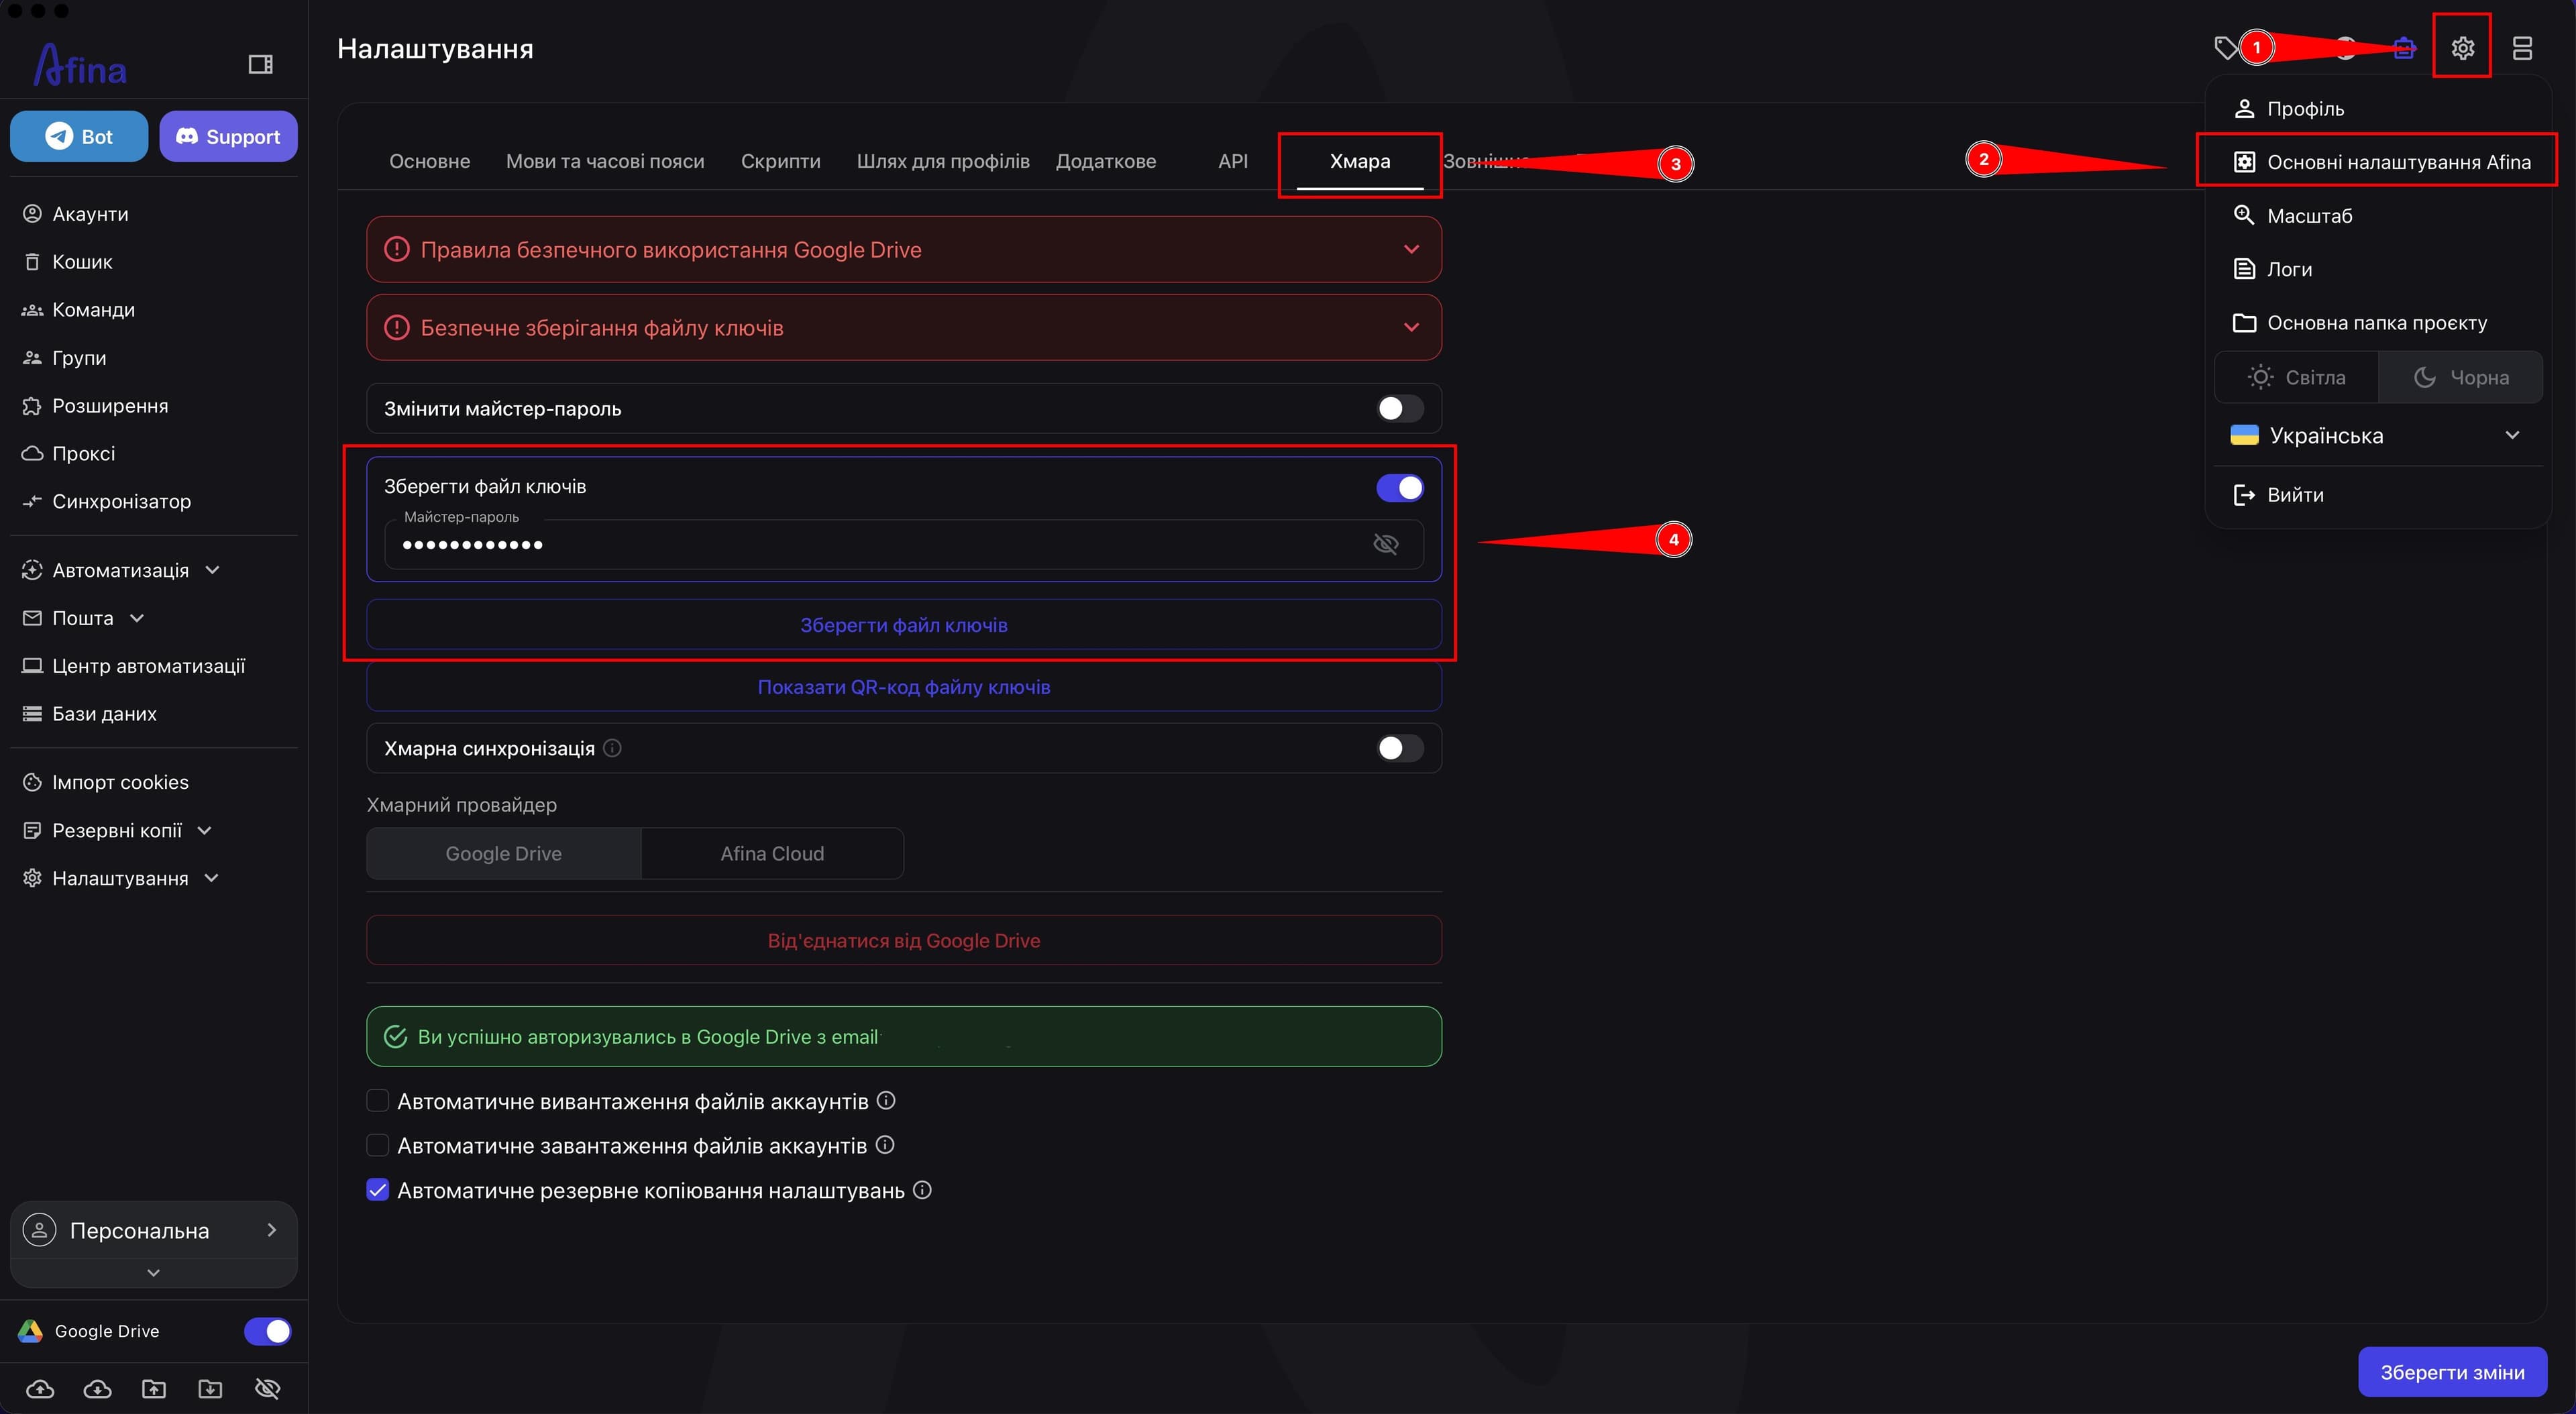Expand chevron below Персональна
This screenshot has width=2576, height=1414.
point(153,1272)
